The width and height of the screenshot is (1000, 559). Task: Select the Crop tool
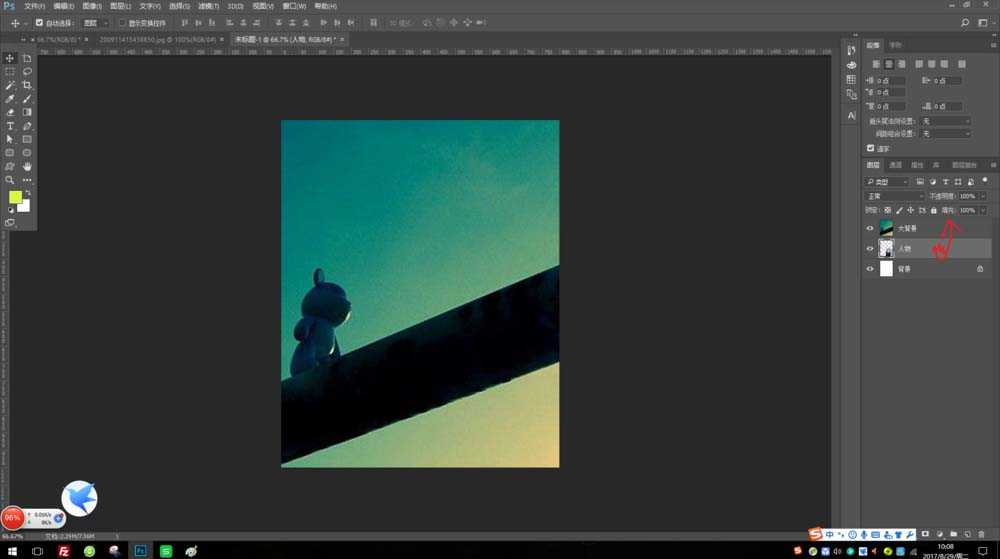point(27,86)
